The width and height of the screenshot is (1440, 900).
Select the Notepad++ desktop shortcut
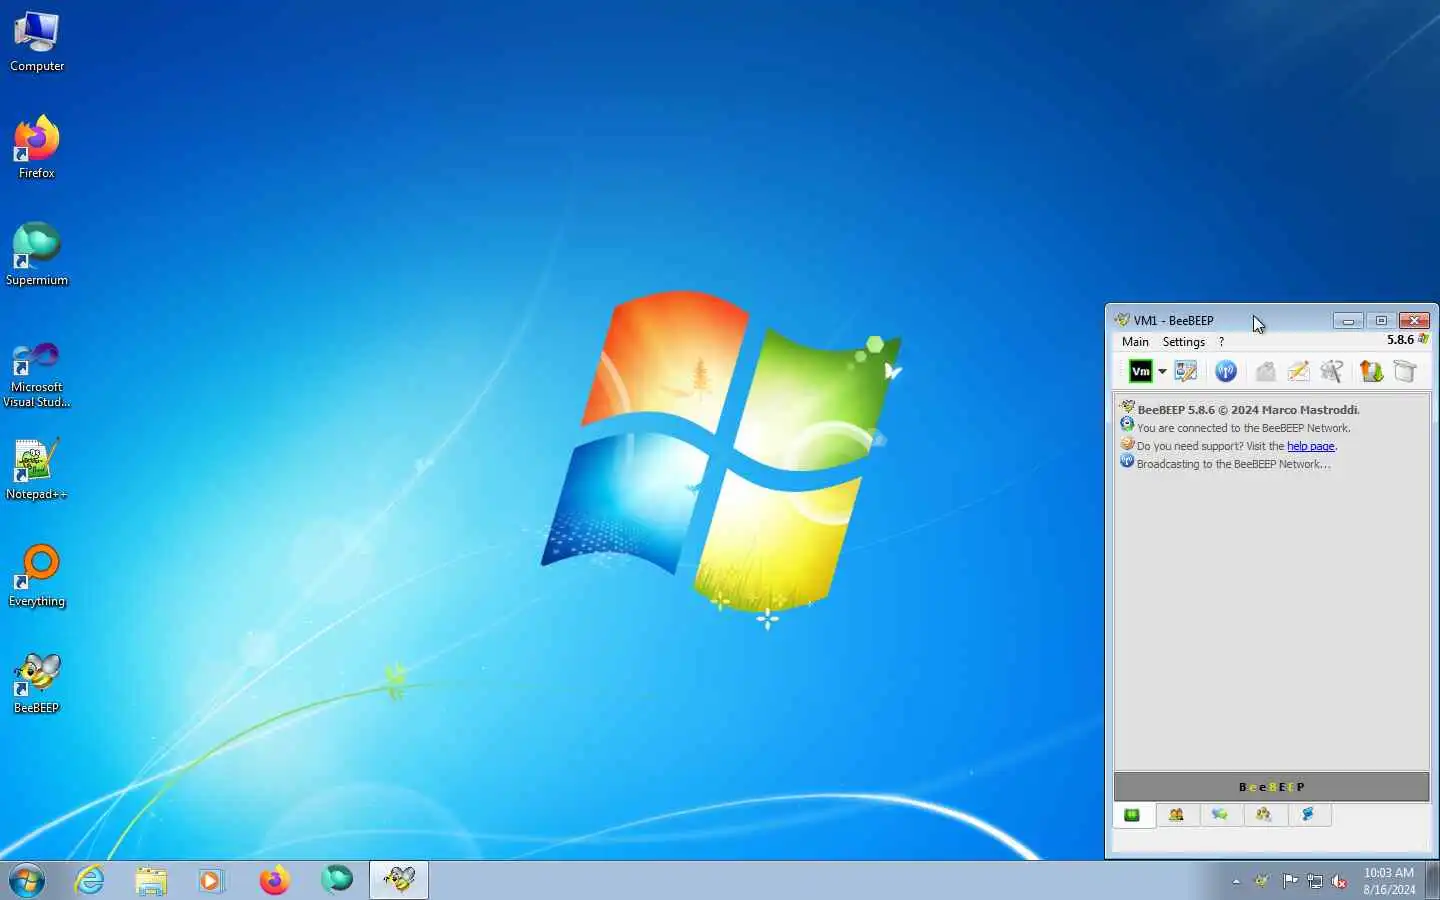[37, 469]
